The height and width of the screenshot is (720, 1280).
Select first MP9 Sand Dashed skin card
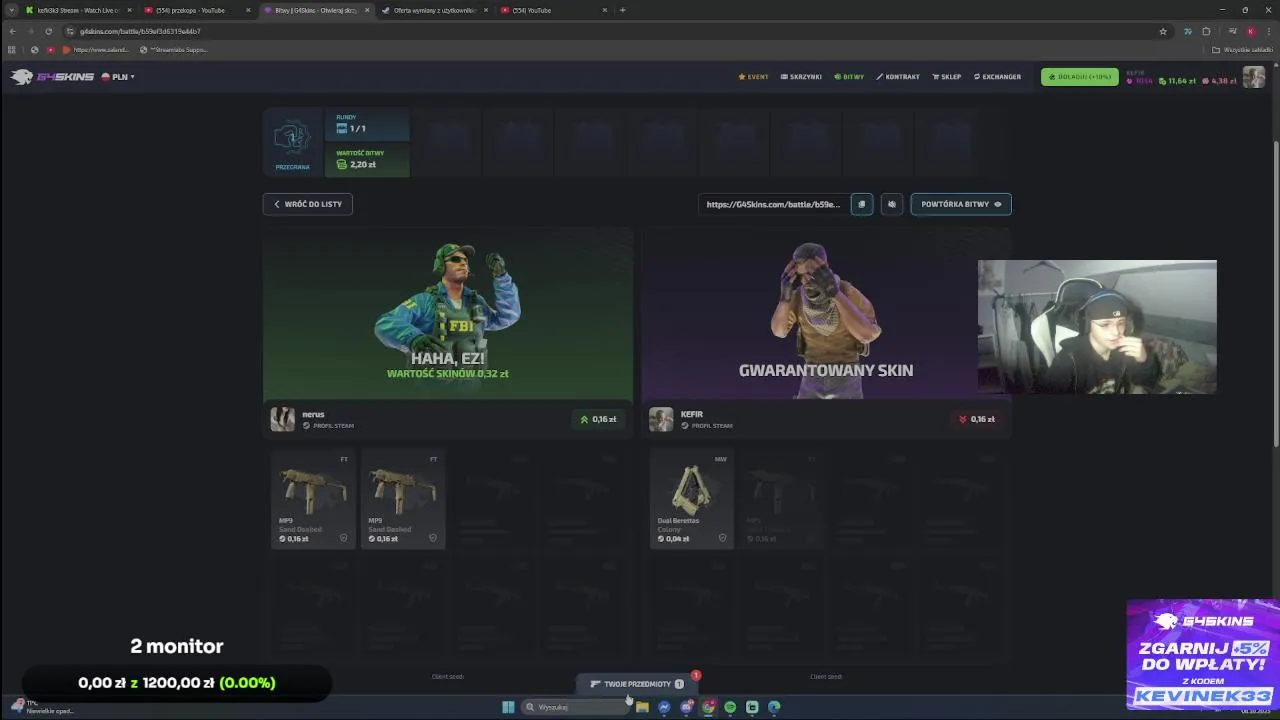pyautogui.click(x=313, y=499)
